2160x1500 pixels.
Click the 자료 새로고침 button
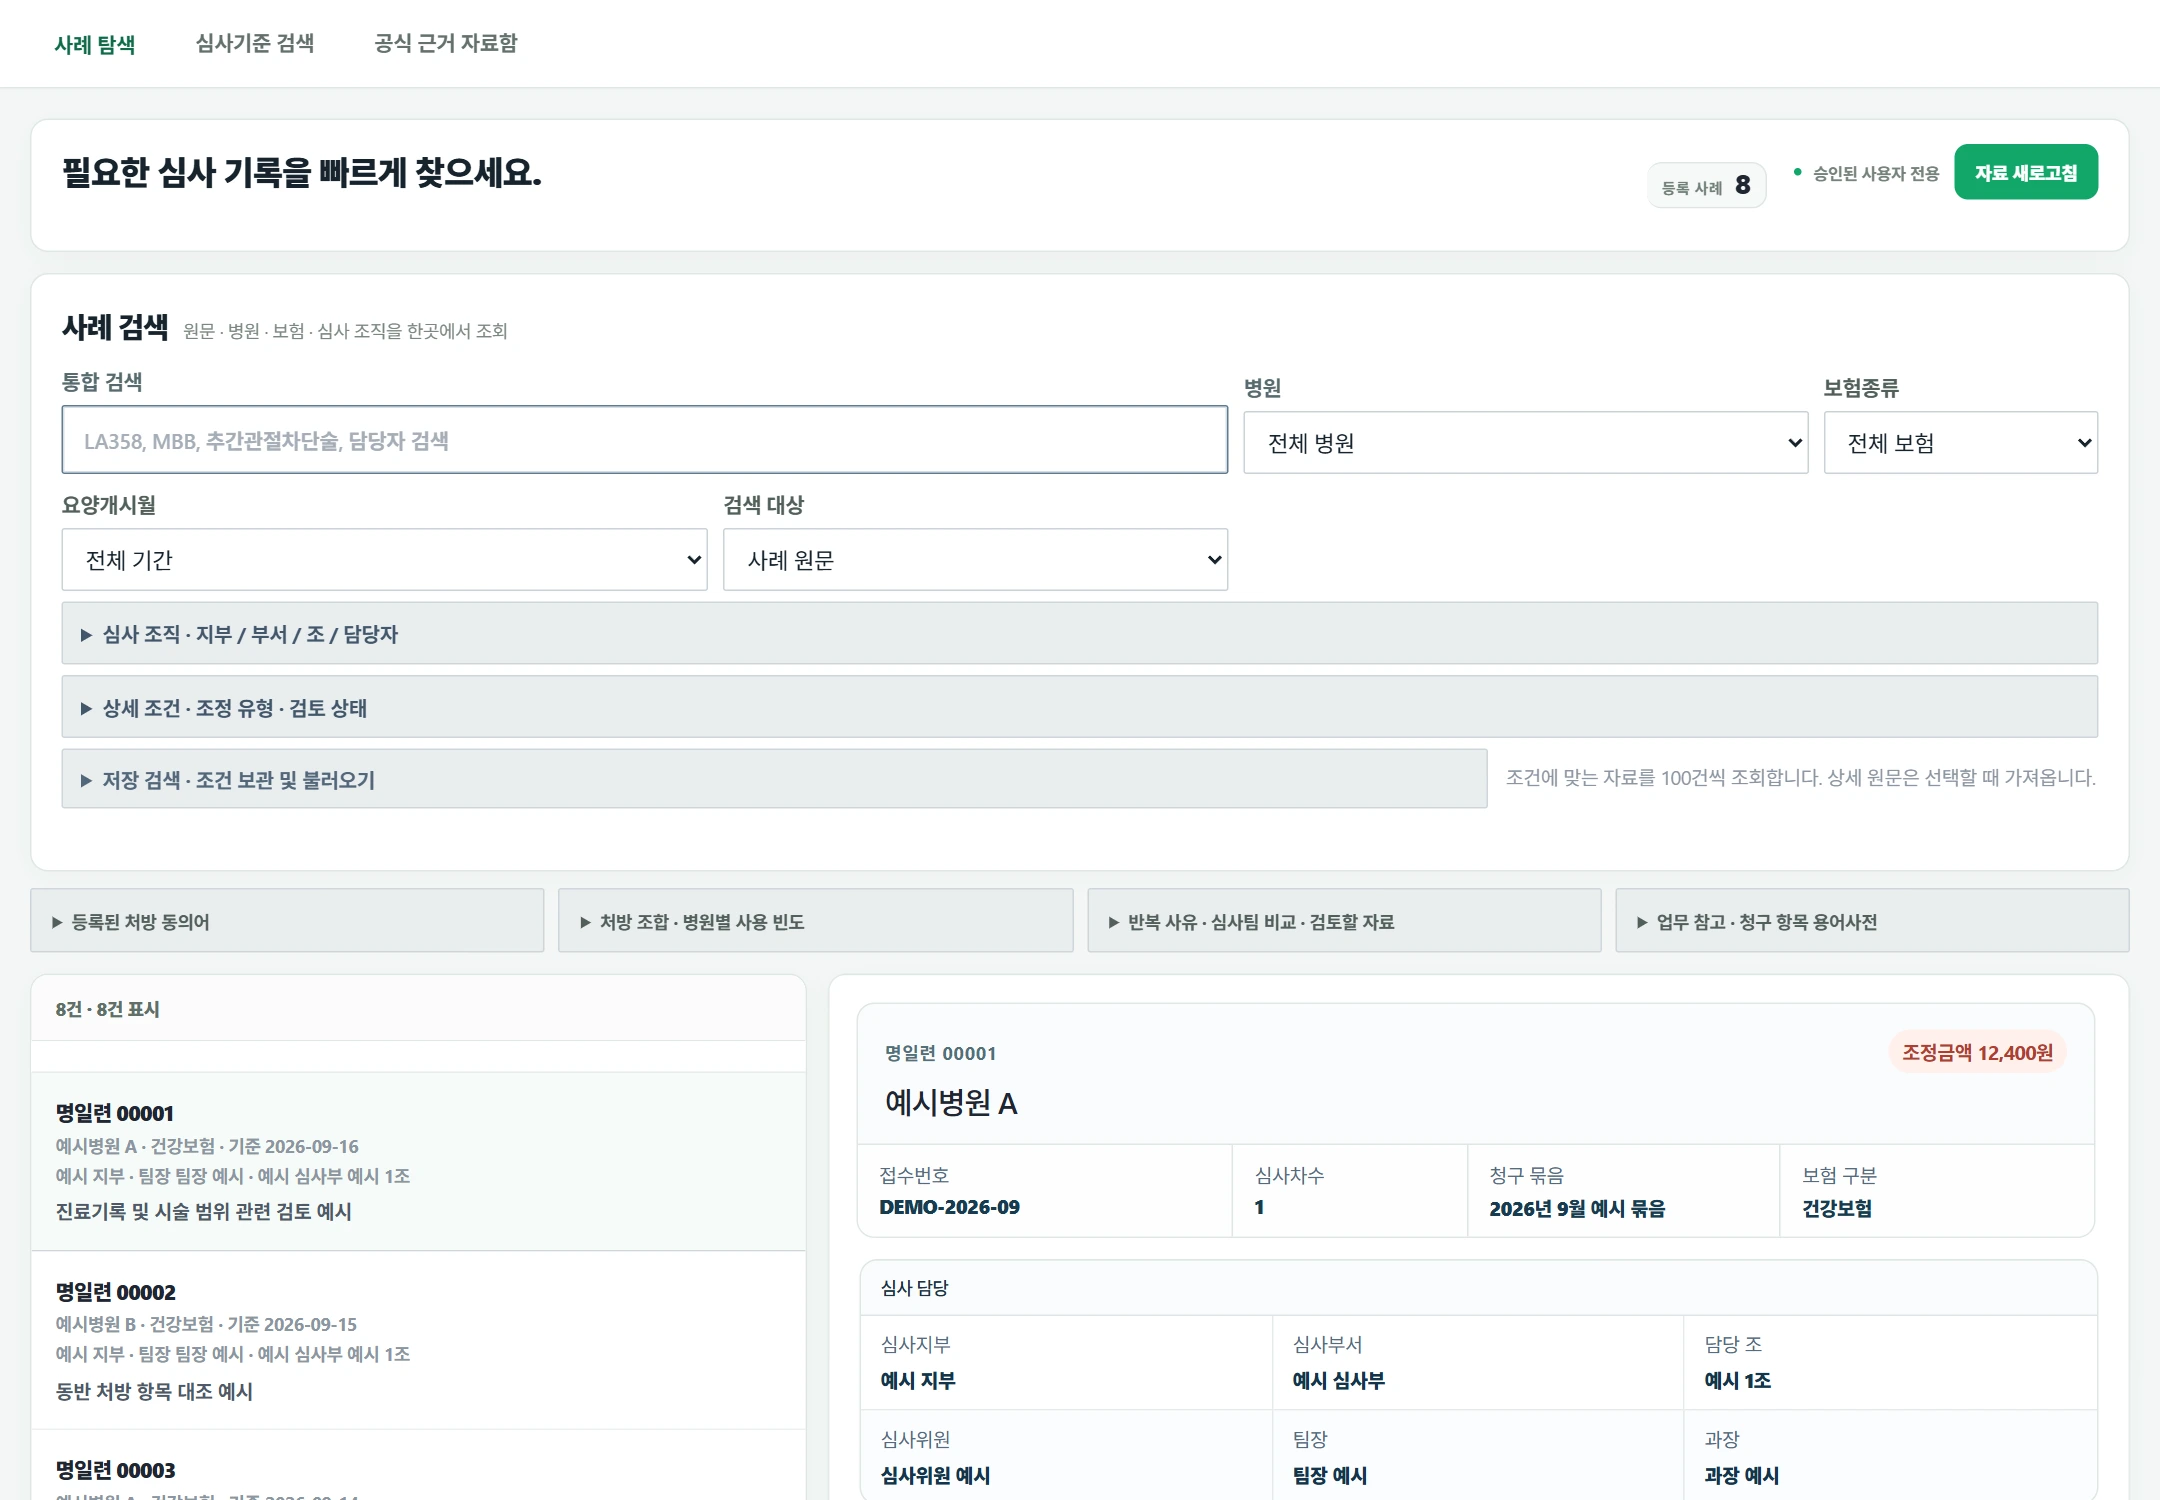coord(2026,172)
